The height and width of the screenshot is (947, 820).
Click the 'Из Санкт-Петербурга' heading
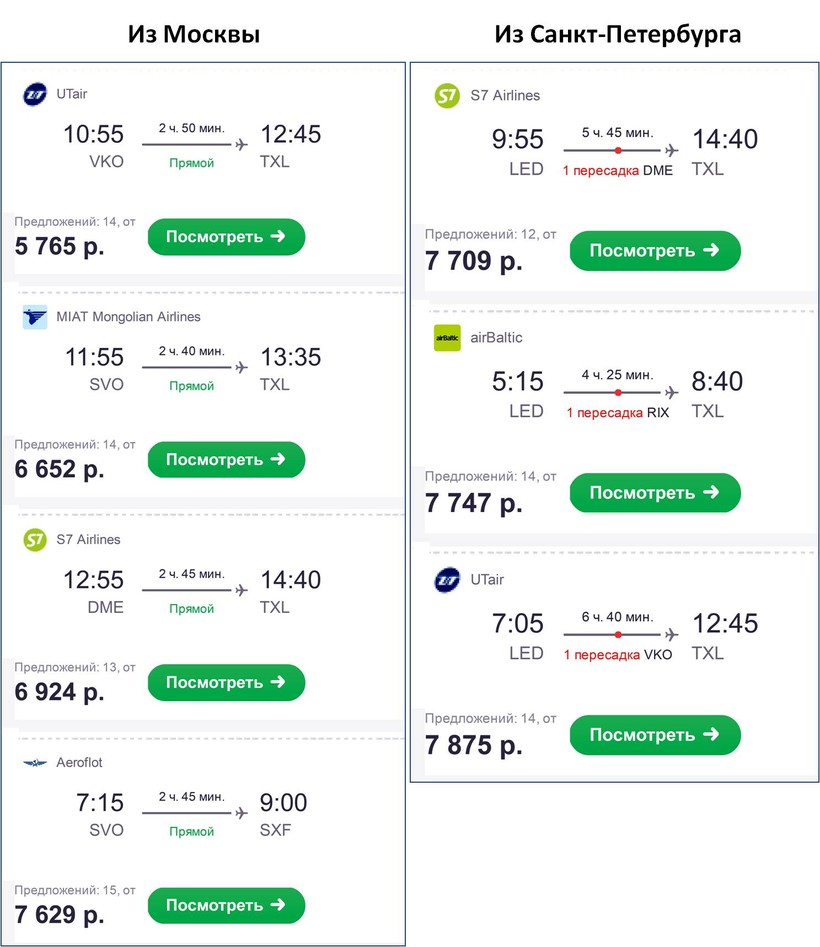coord(617,34)
